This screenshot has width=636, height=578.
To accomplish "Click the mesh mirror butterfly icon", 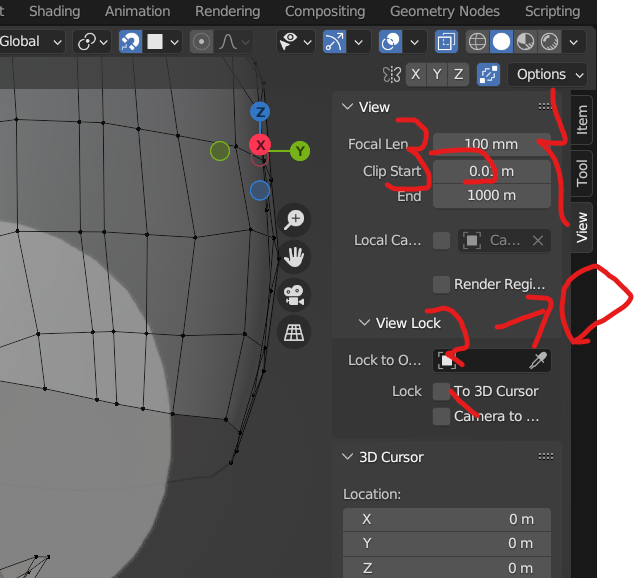I will pos(392,75).
